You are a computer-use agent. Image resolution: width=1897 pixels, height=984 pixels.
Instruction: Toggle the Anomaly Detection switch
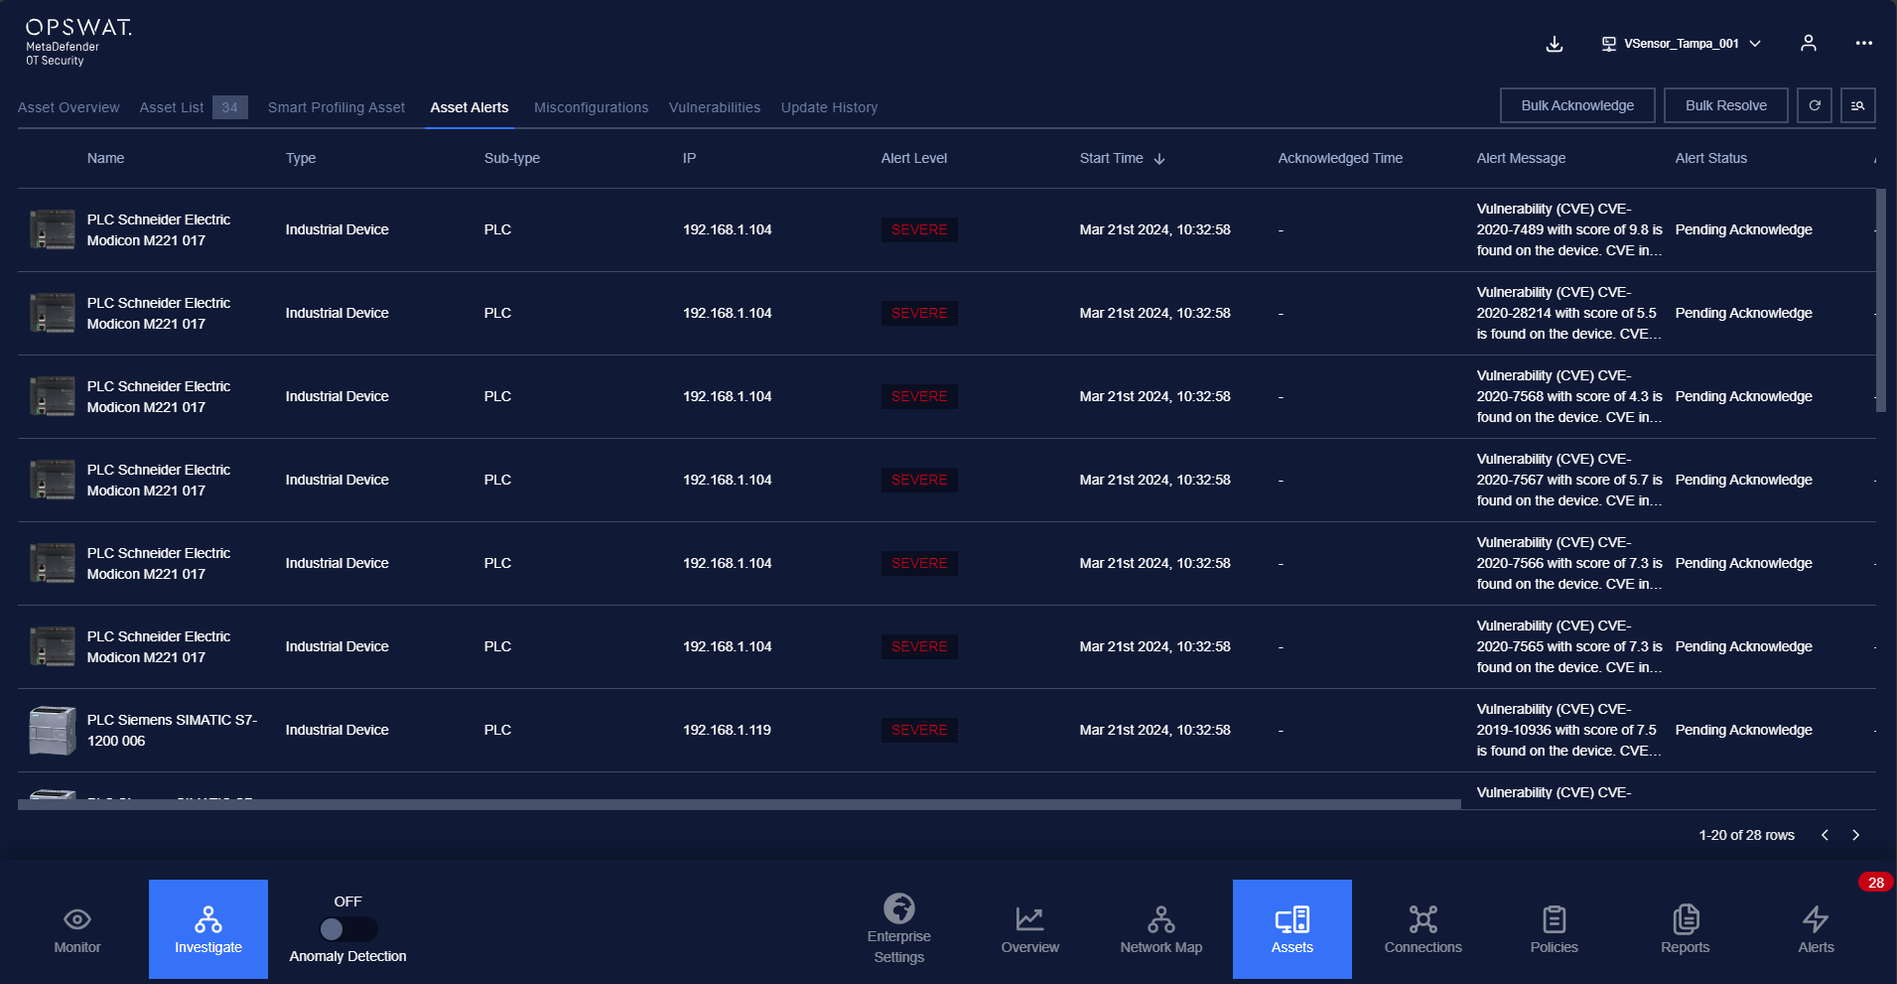click(347, 930)
